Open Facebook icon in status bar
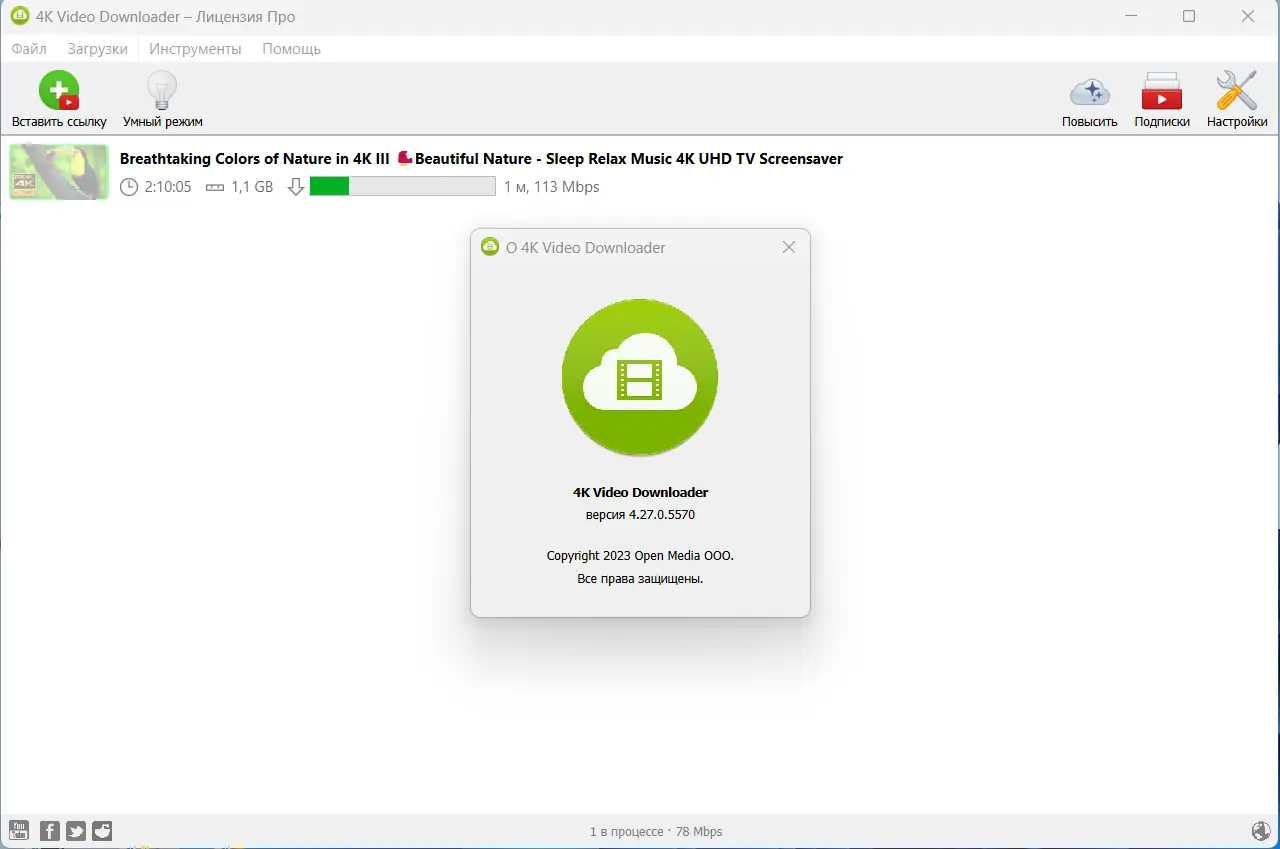 [49, 831]
